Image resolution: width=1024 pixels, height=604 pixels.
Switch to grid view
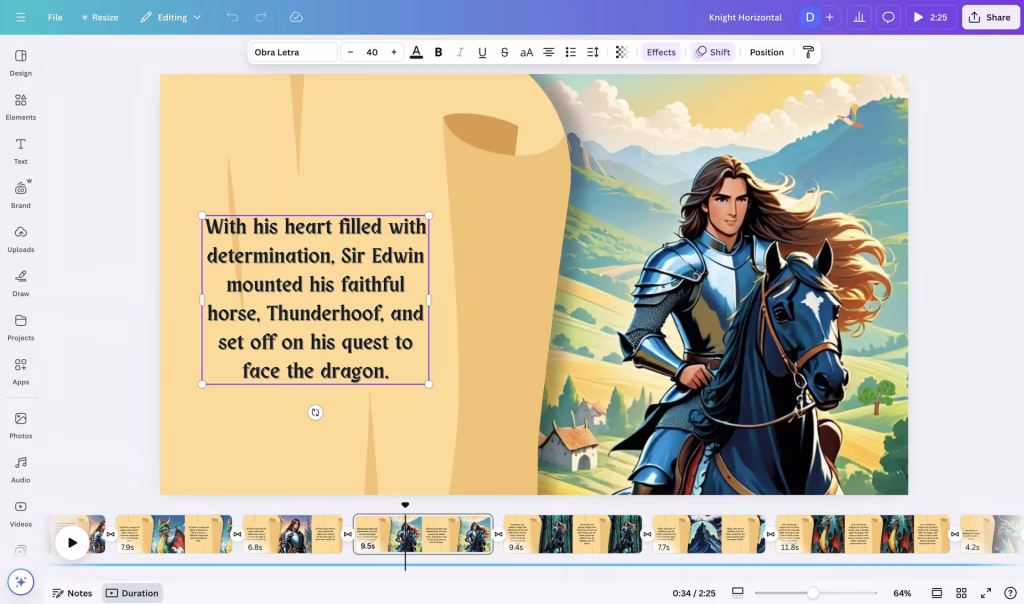coord(961,593)
